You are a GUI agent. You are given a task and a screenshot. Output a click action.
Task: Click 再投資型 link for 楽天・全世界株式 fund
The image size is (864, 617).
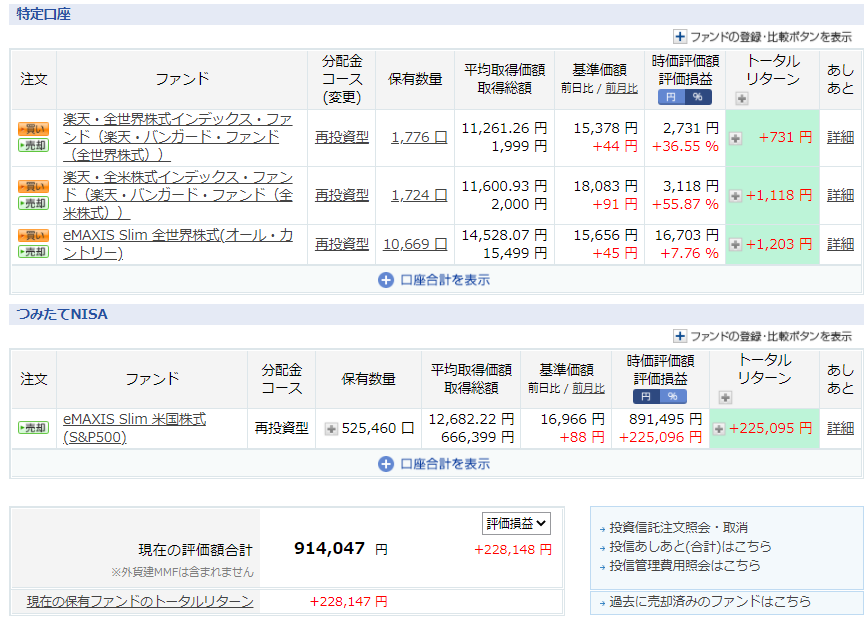(342, 137)
